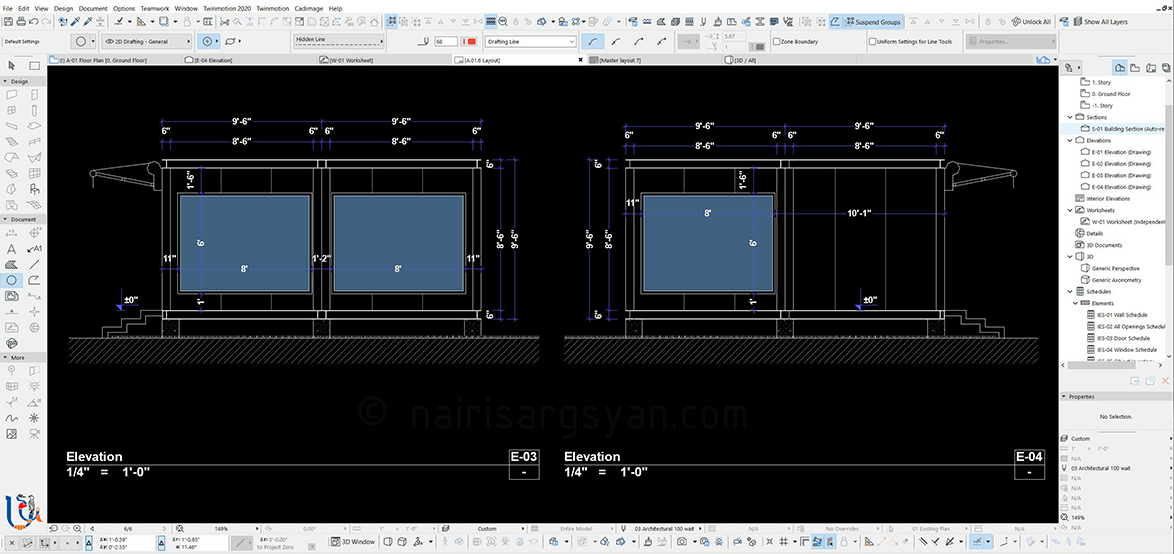Toggle the guide lines button at bottom right
This screenshot has height=554, width=1174.
(978, 541)
